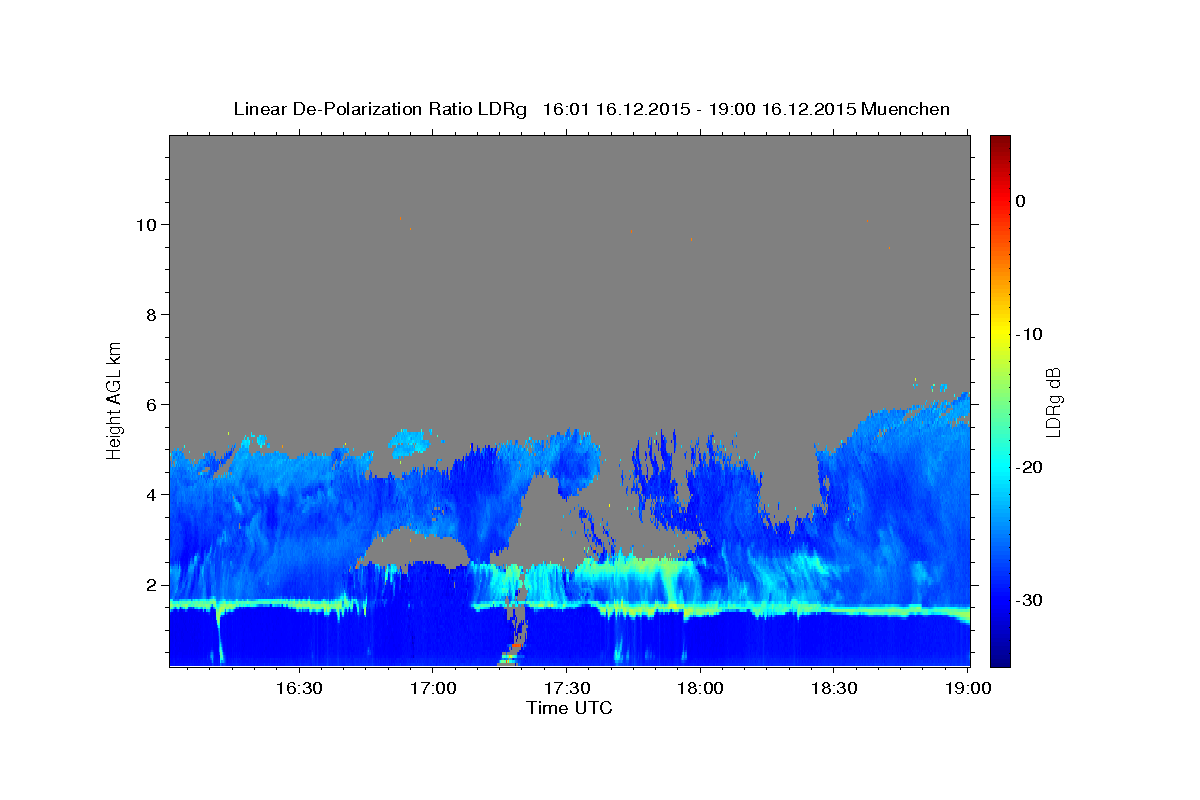The height and width of the screenshot is (800, 1200).
Task: Click the 16:30 time tick label
Action: click(x=299, y=688)
